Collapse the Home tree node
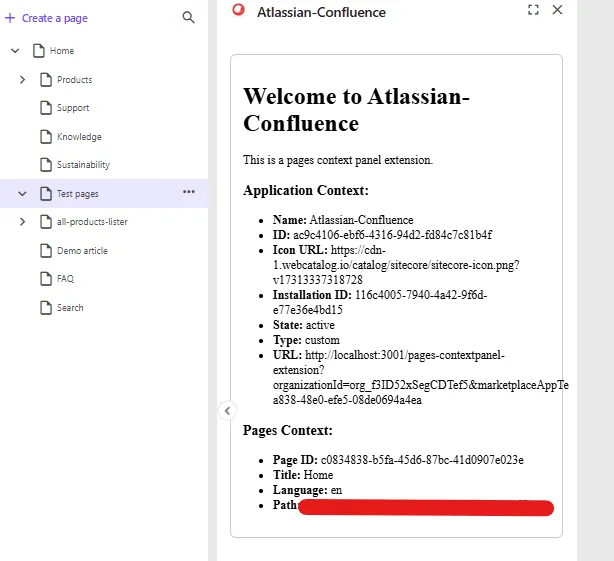Image resolution: width=614 pixels, height=561 pixels. coord(15,51)
